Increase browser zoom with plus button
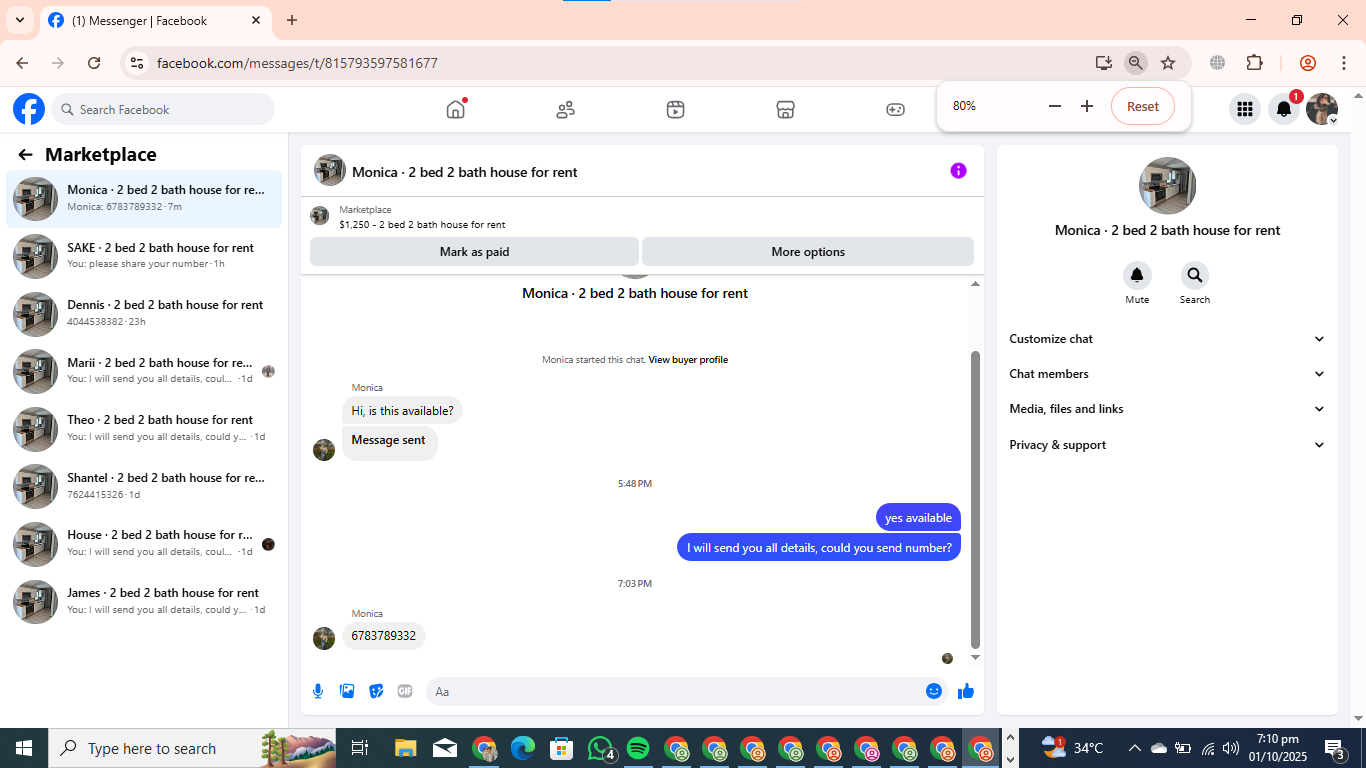Image resolution: width=1366 pixels, height=768 pixels. pyautogui.click(x=1087, y=106)
